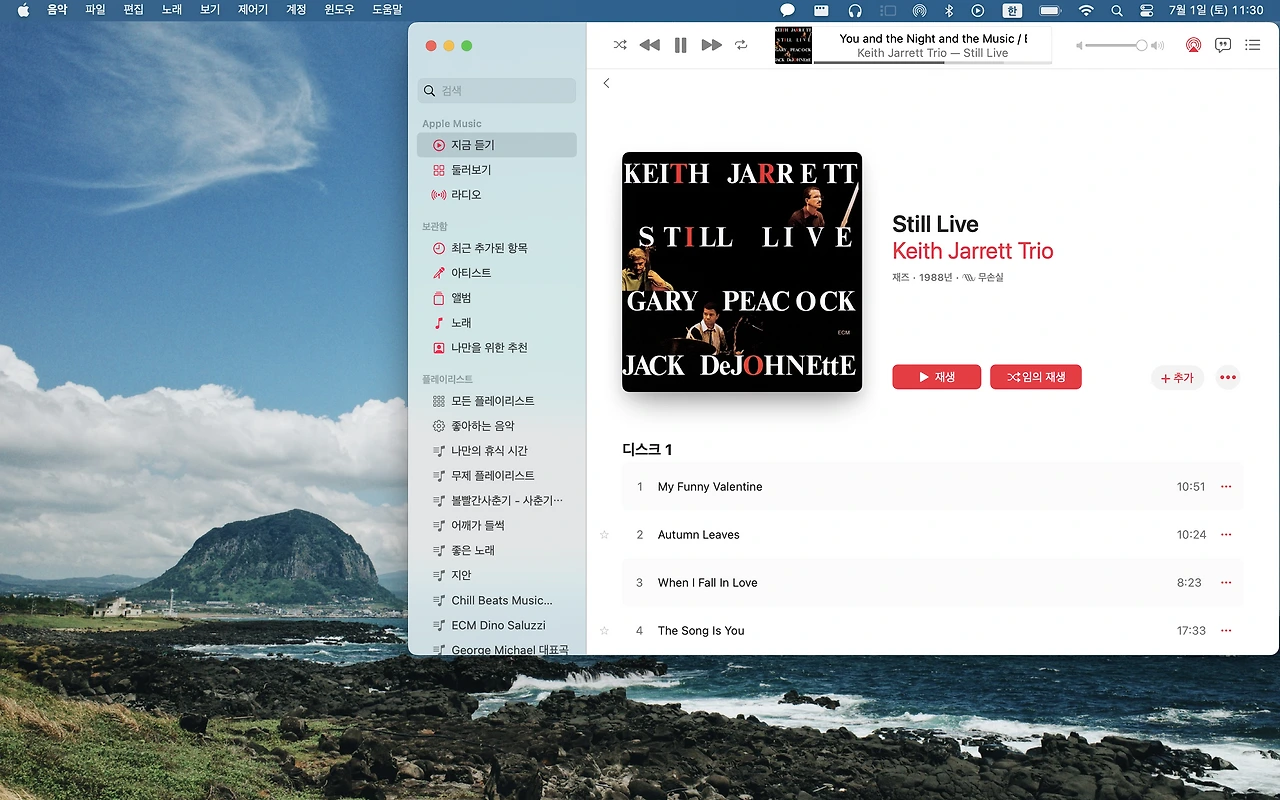Pause the current song
This screenshot has height=800, width=1280.
[x=681, y=45]
